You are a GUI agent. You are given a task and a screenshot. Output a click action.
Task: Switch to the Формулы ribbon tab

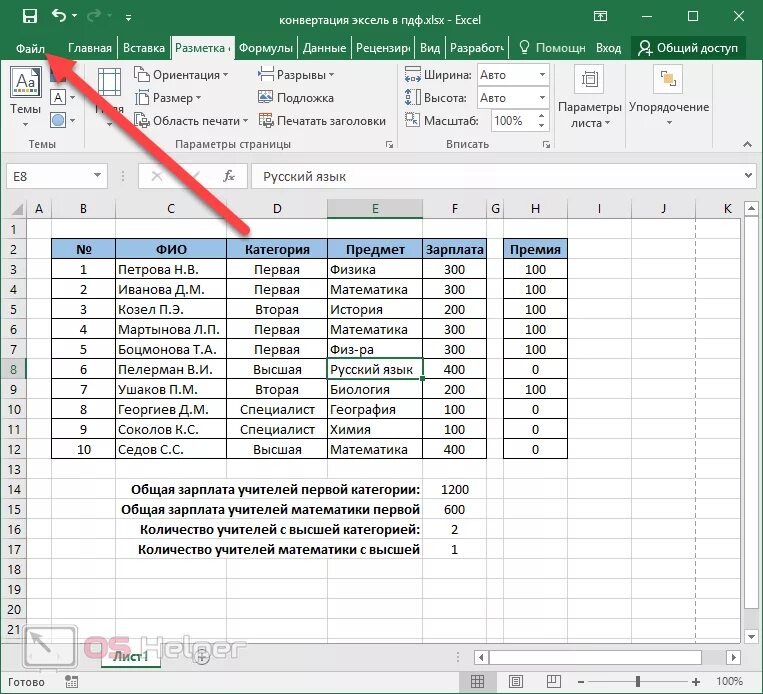(266, 48)
